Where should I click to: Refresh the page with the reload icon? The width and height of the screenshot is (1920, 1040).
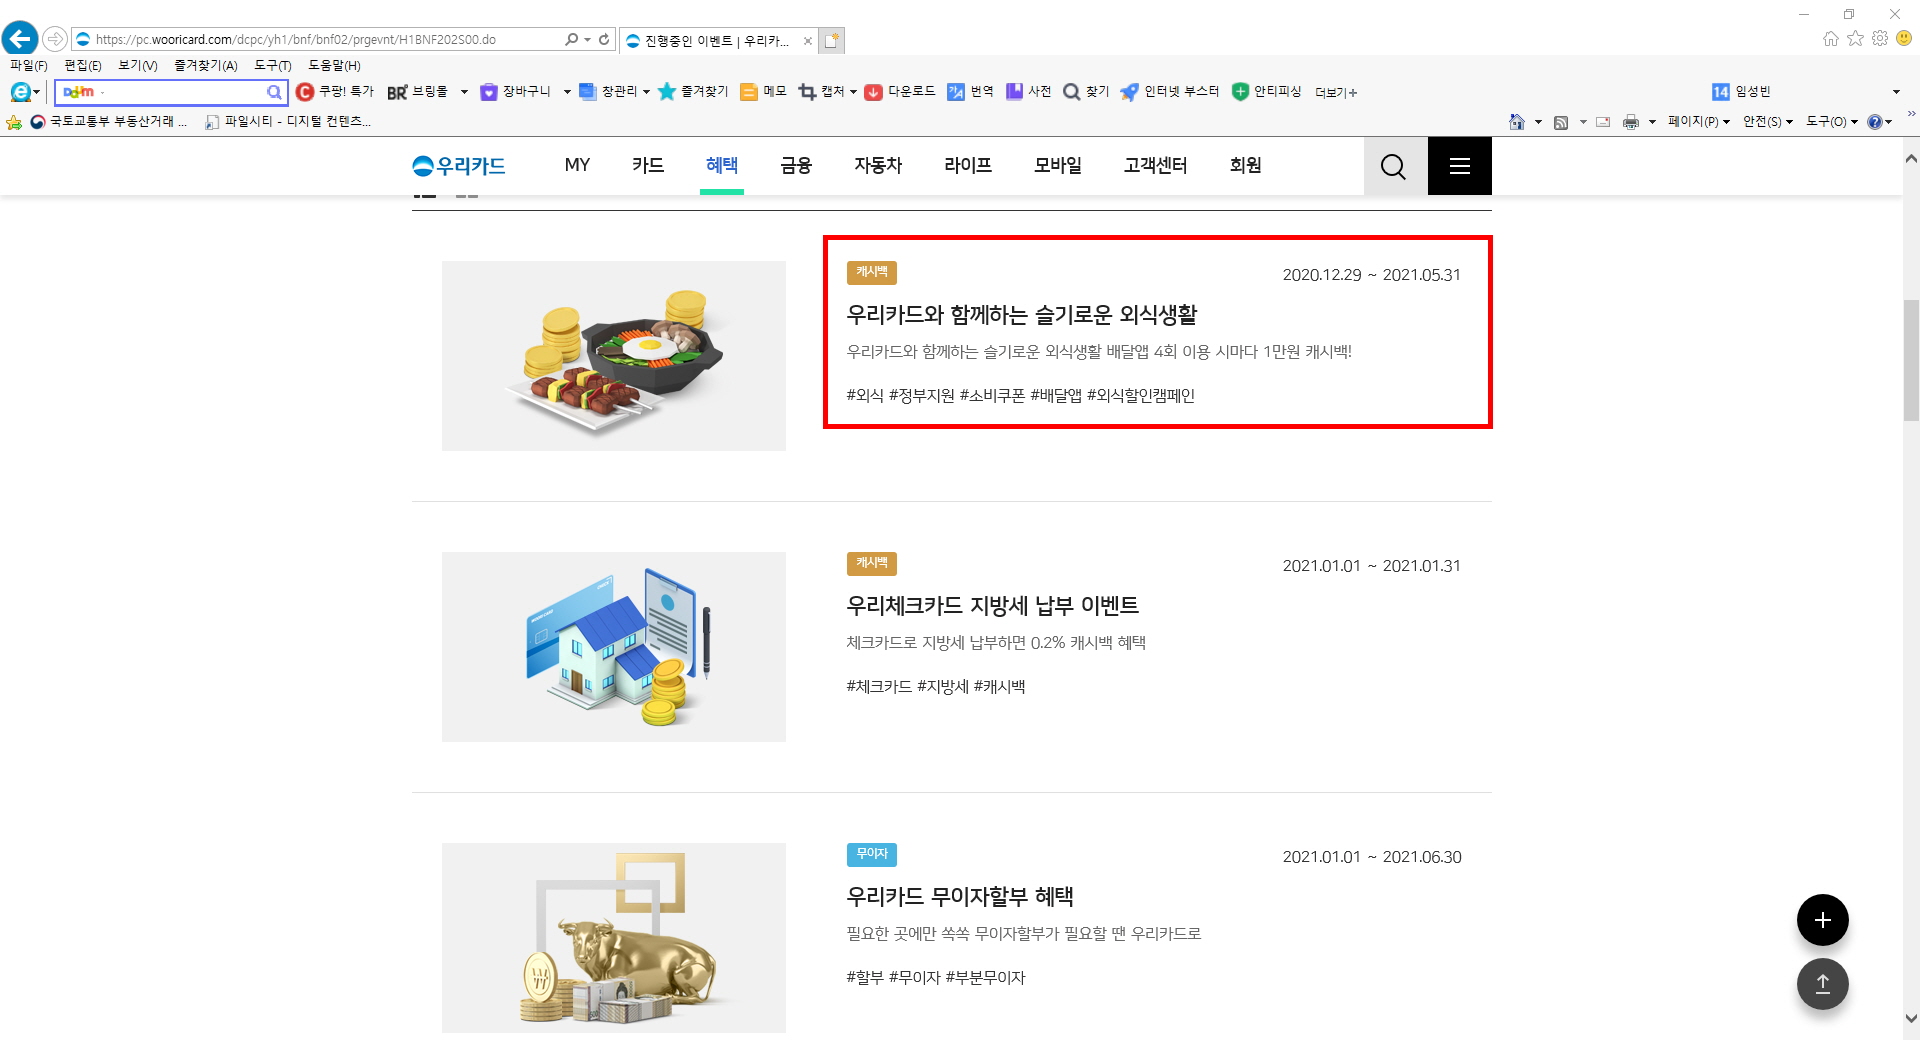tap(604, 39)
